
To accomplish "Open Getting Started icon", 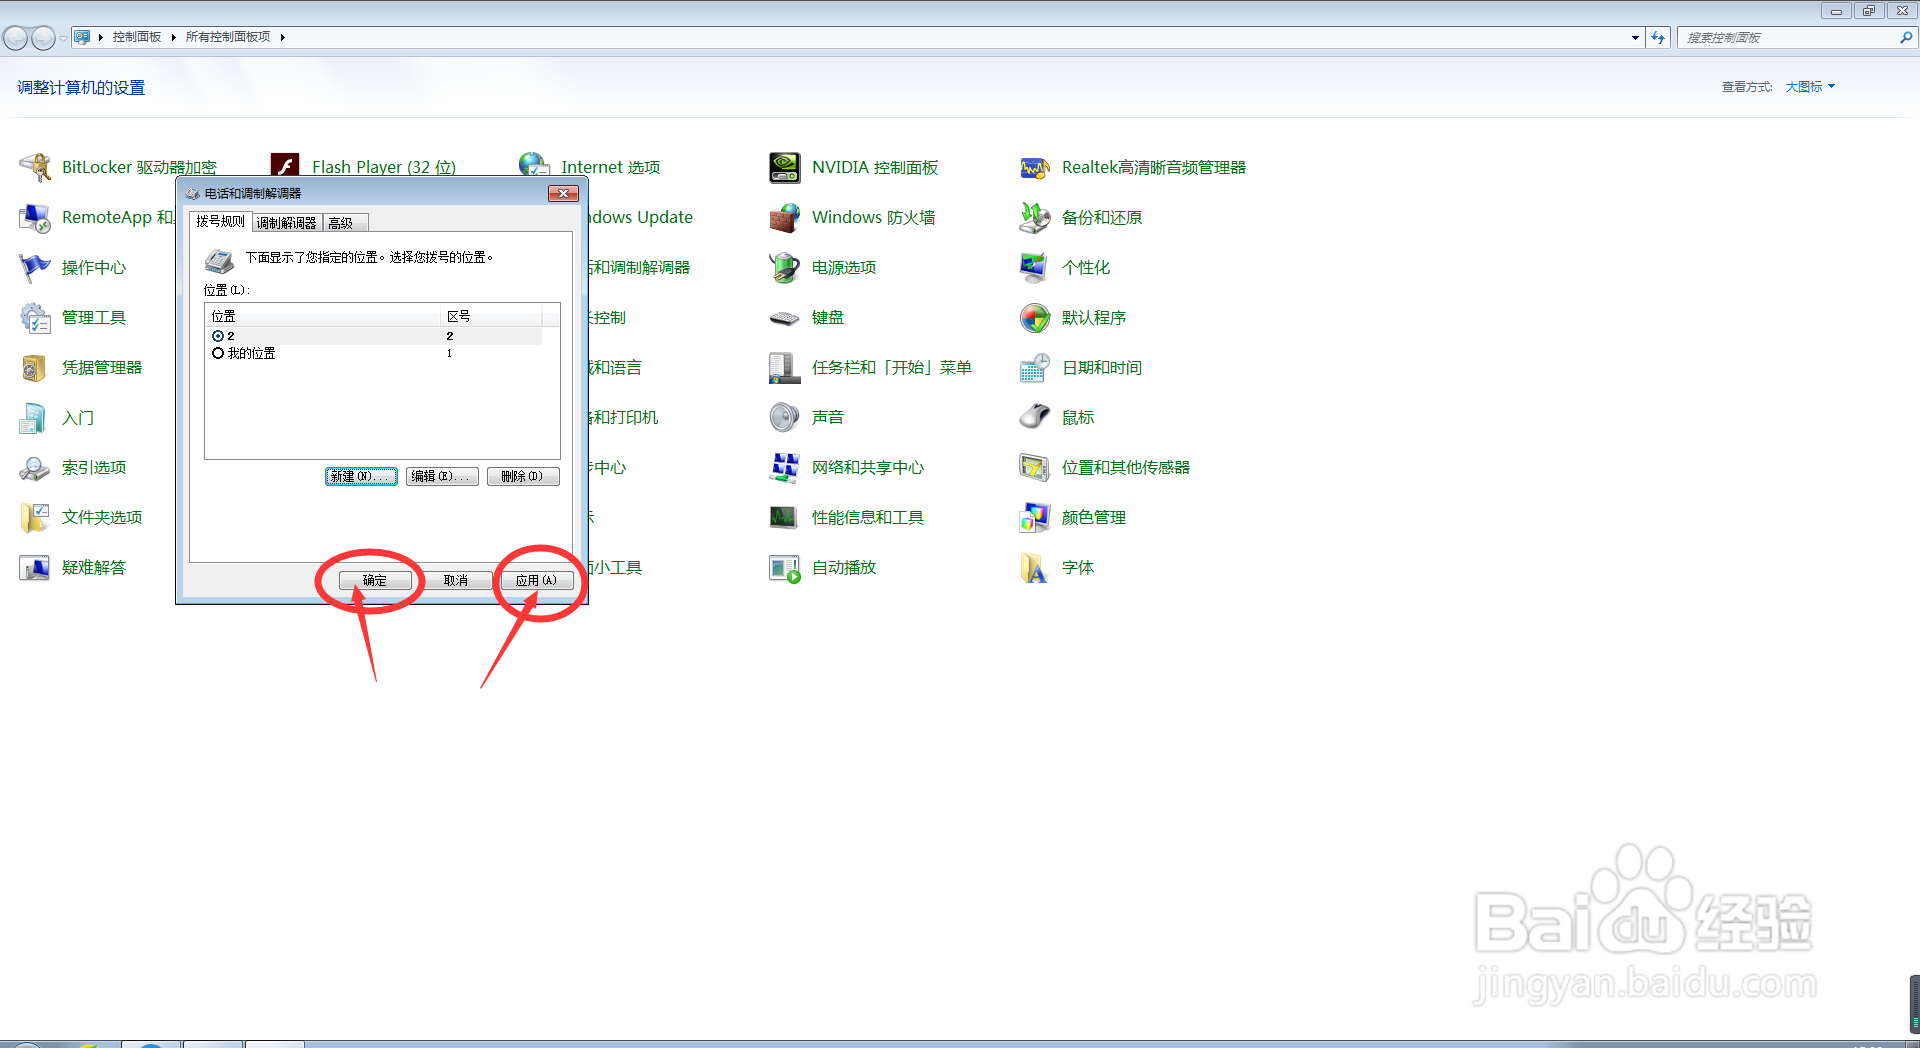I will [x=35, y=417].
